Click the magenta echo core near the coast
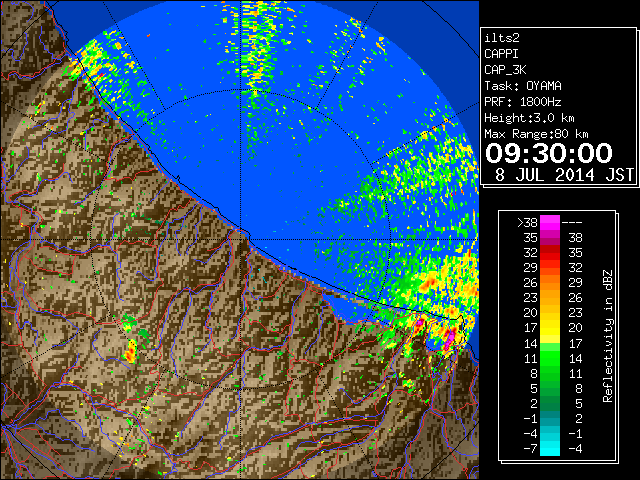 click(449, 339)
